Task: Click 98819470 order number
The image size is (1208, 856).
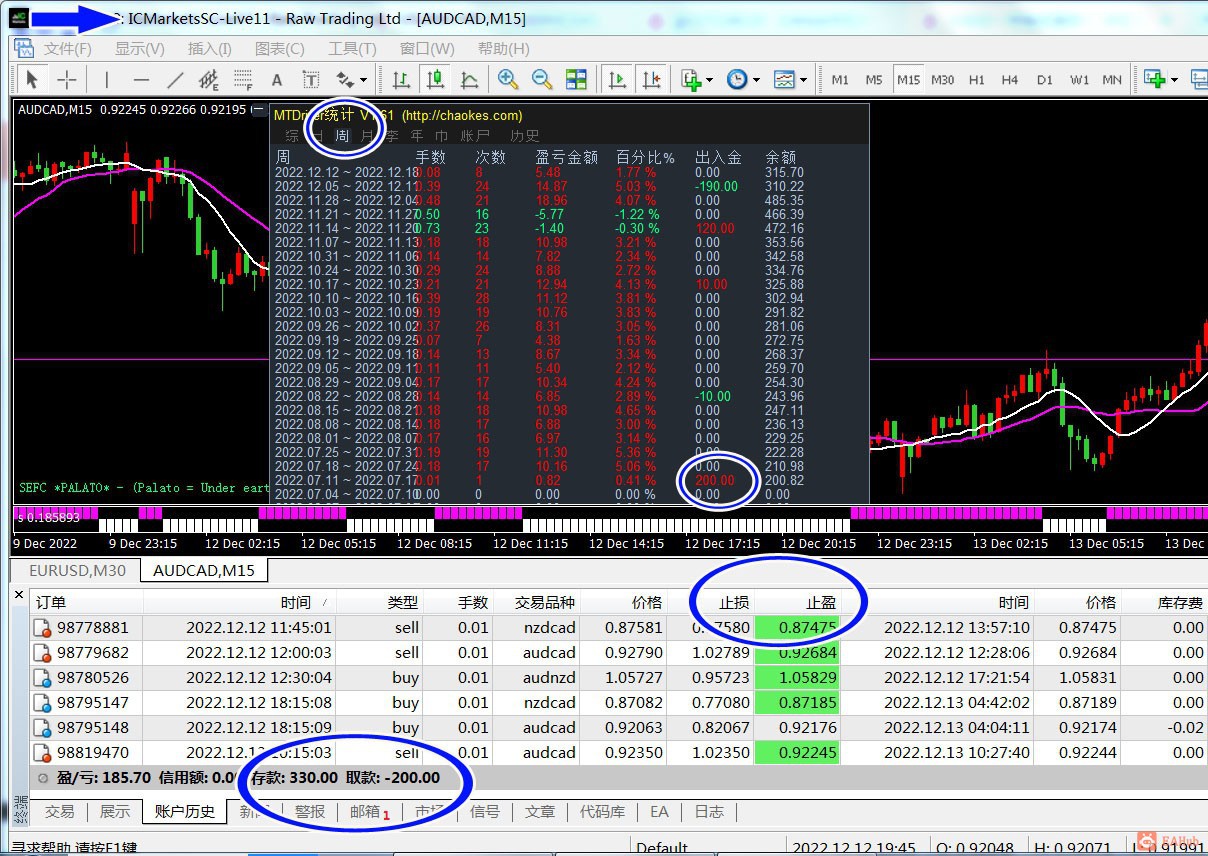Action: [93, 753]
